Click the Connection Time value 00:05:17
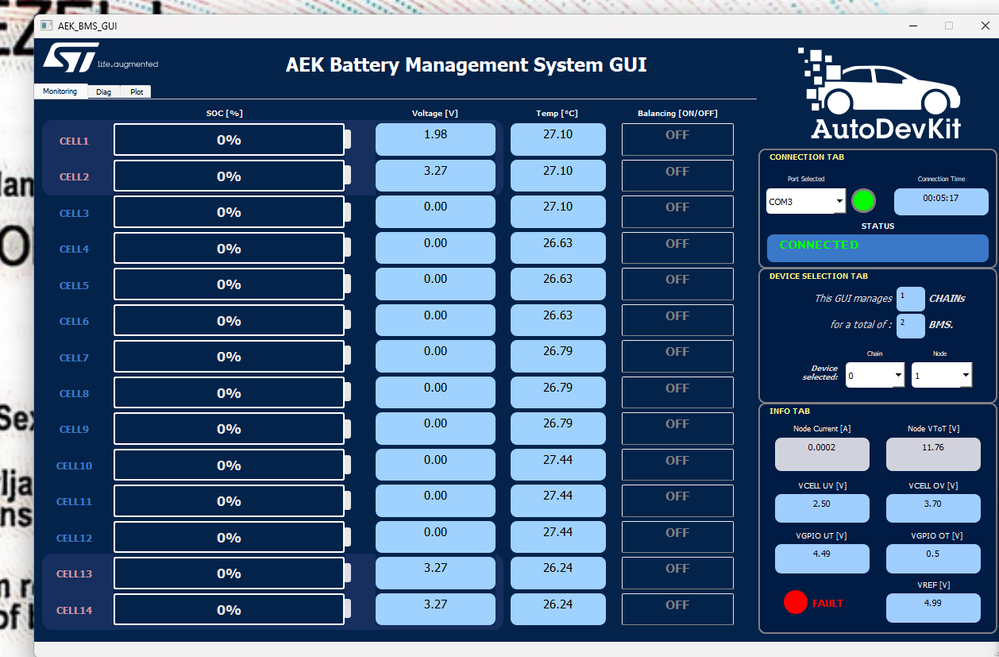Viewport: 999px width, 657px height. pyautogui.click(x=941, y=201)
